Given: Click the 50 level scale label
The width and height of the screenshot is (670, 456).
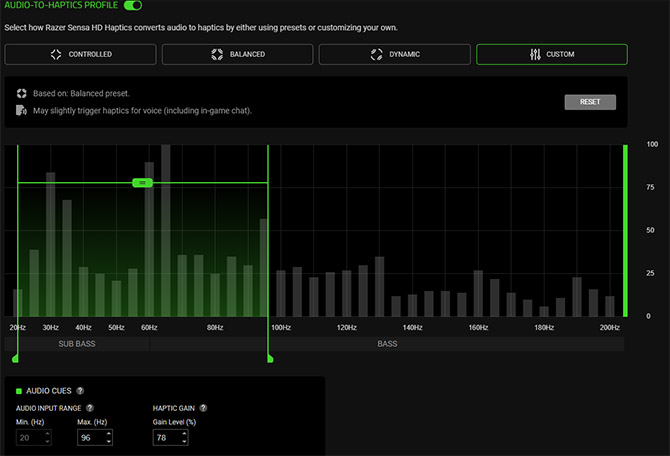Looking at the screenshot, I should click(x=650, y=230).
